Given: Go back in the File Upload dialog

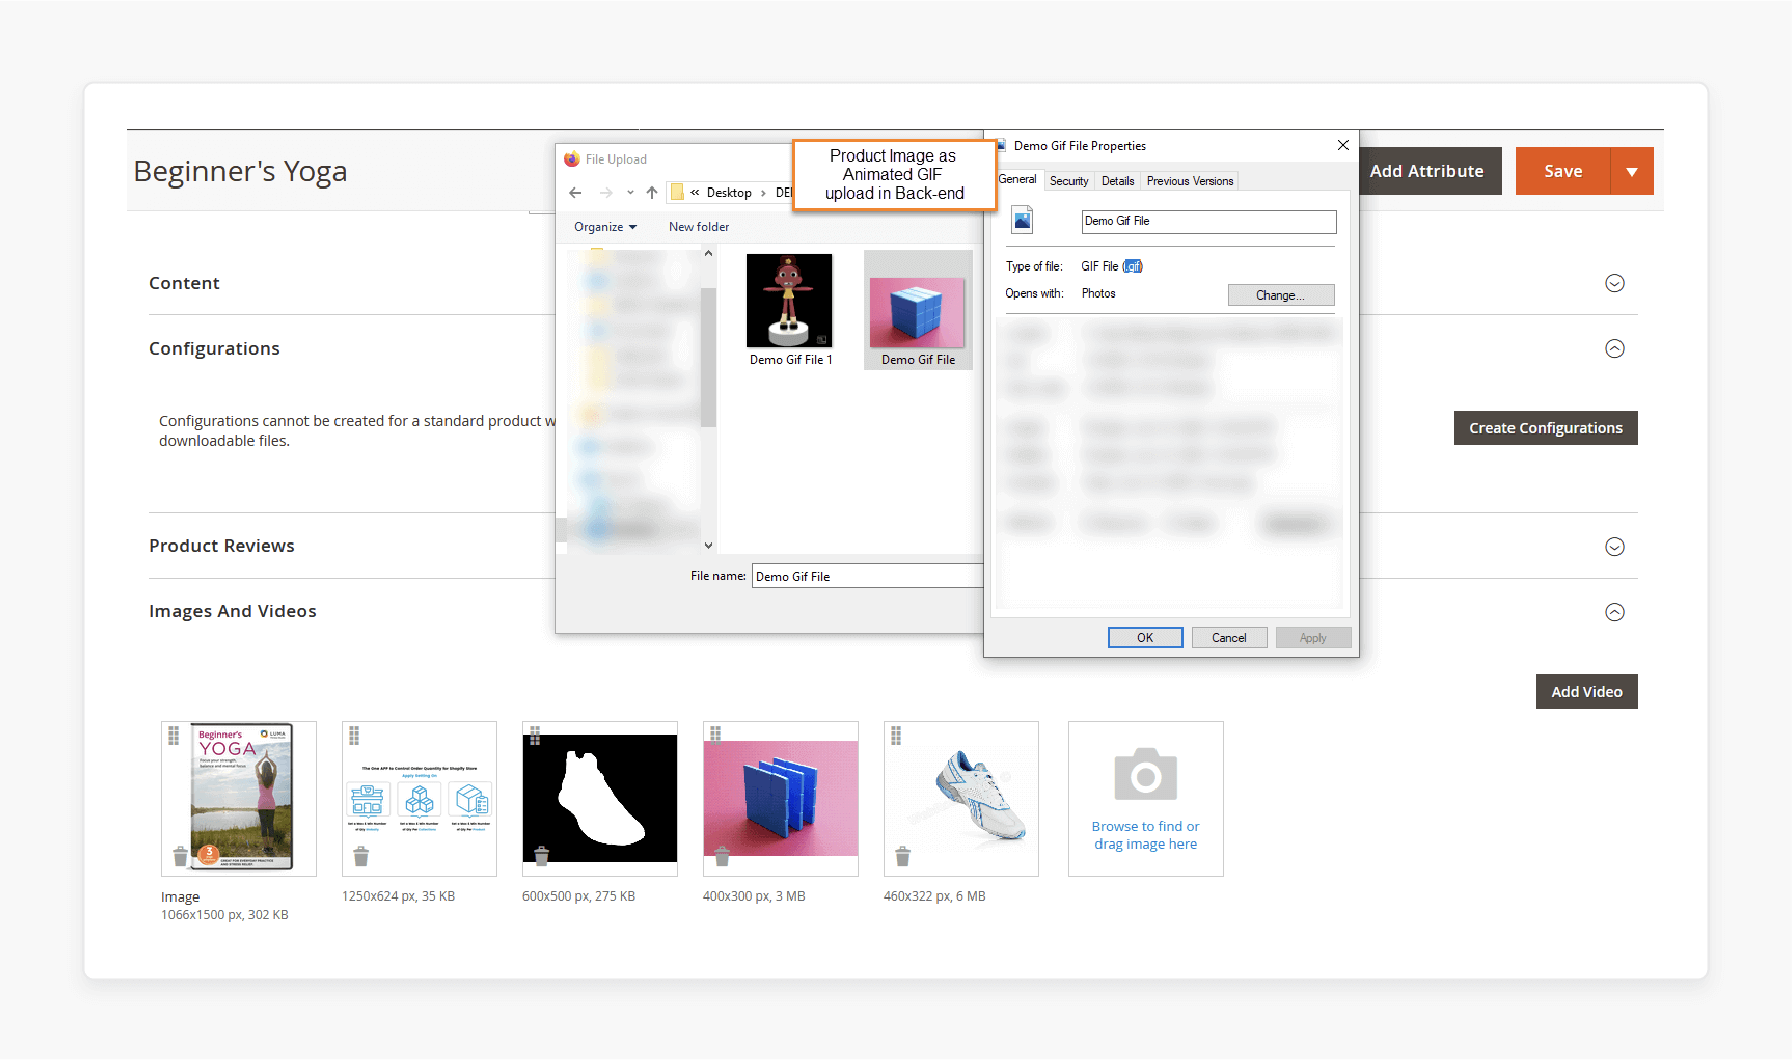Looking at the screenshot, I should pos(575,192).
